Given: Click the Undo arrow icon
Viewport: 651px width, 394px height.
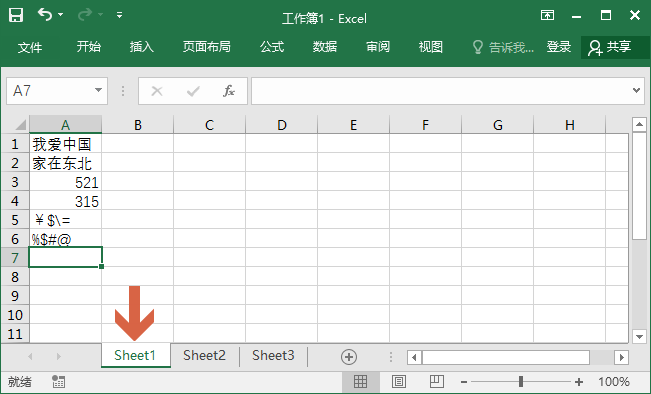Looking at the screenshot, I should tap(44, 15).
